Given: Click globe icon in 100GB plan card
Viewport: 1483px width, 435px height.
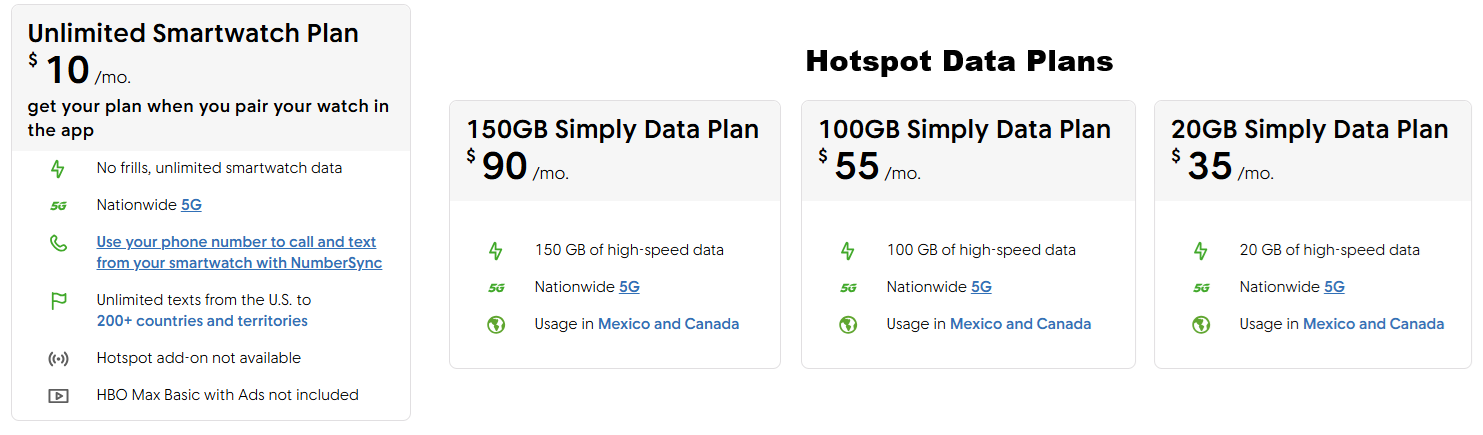Looking at the screenshot, I should [848, 324].
